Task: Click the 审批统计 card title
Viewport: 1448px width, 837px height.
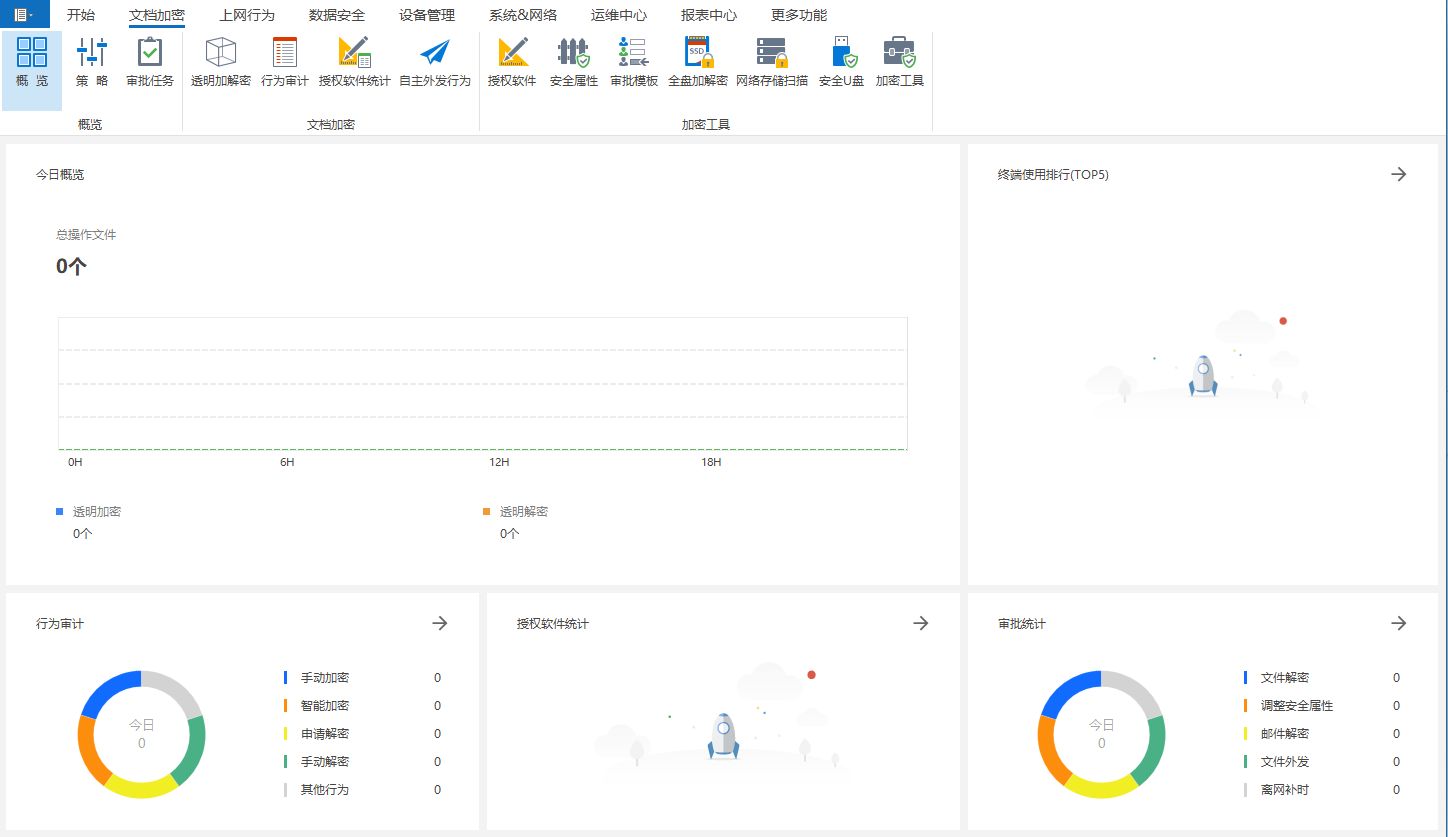Action: point(1021,624)
